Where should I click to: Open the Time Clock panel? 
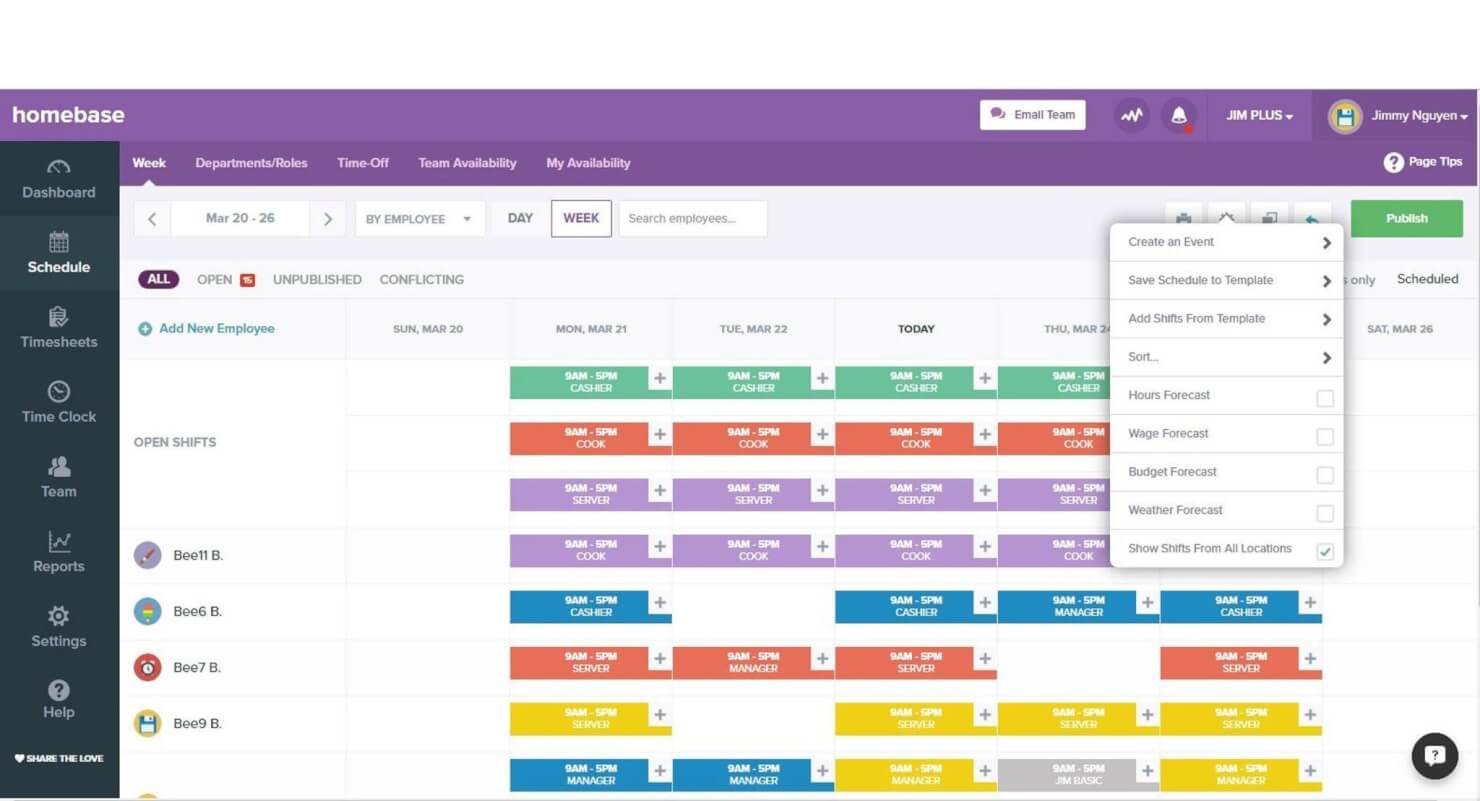click(58, 404)
